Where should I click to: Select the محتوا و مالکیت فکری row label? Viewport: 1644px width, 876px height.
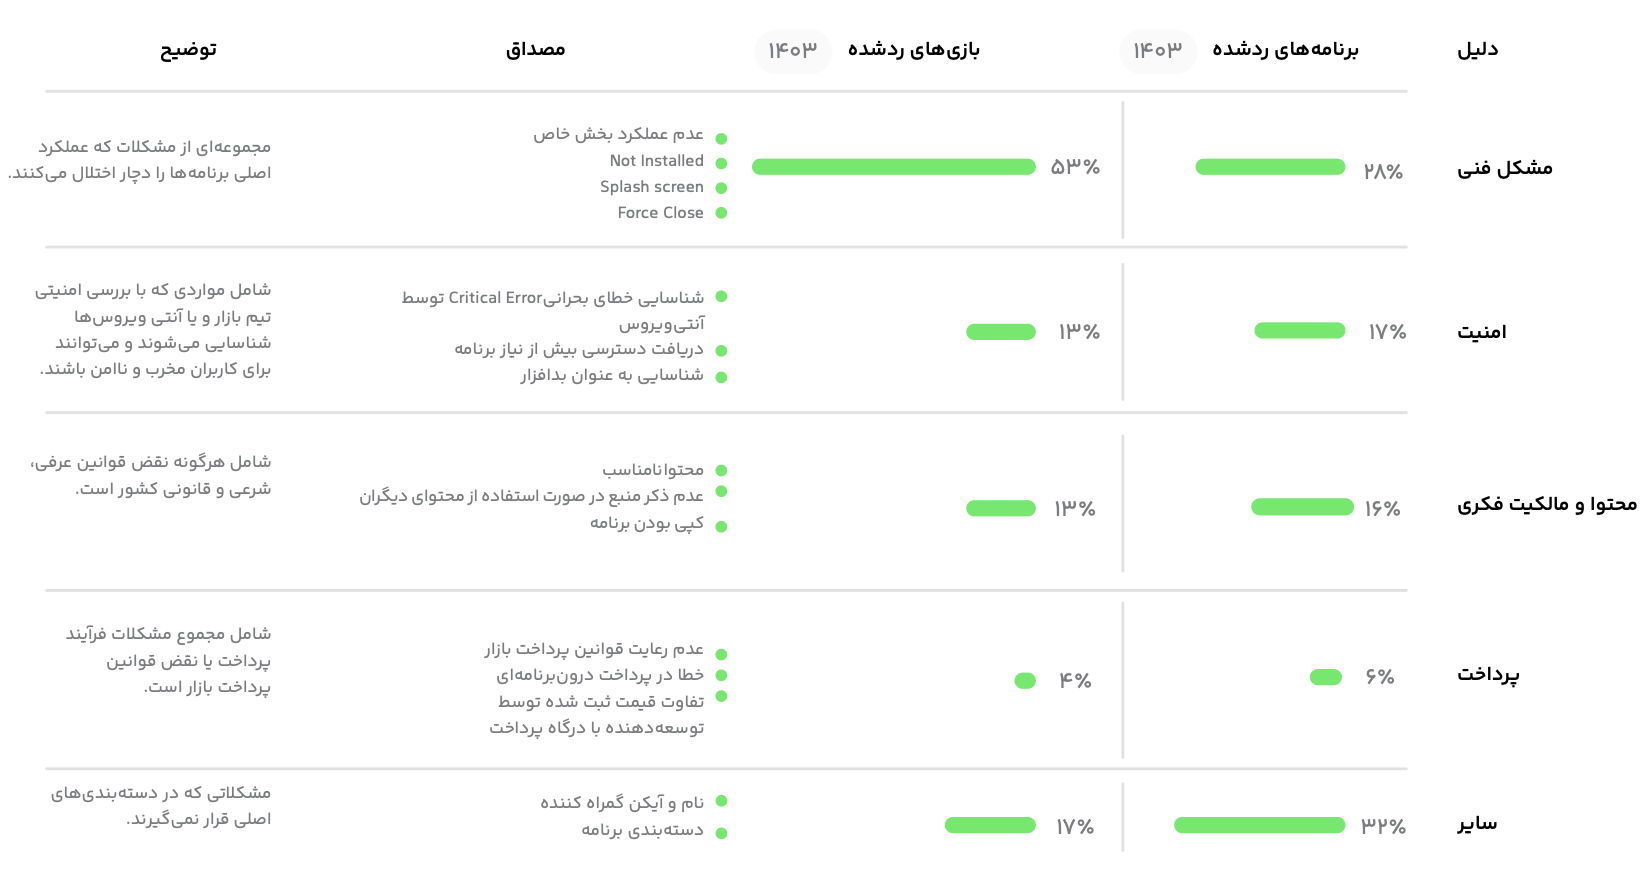[1547, 505]
